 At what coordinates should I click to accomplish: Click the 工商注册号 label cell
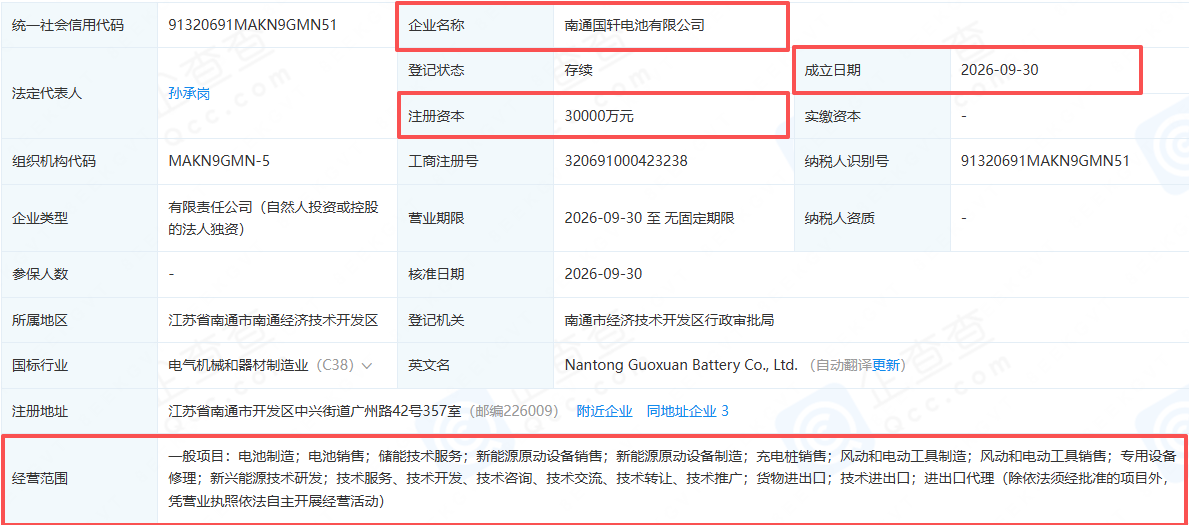(475, 161)
